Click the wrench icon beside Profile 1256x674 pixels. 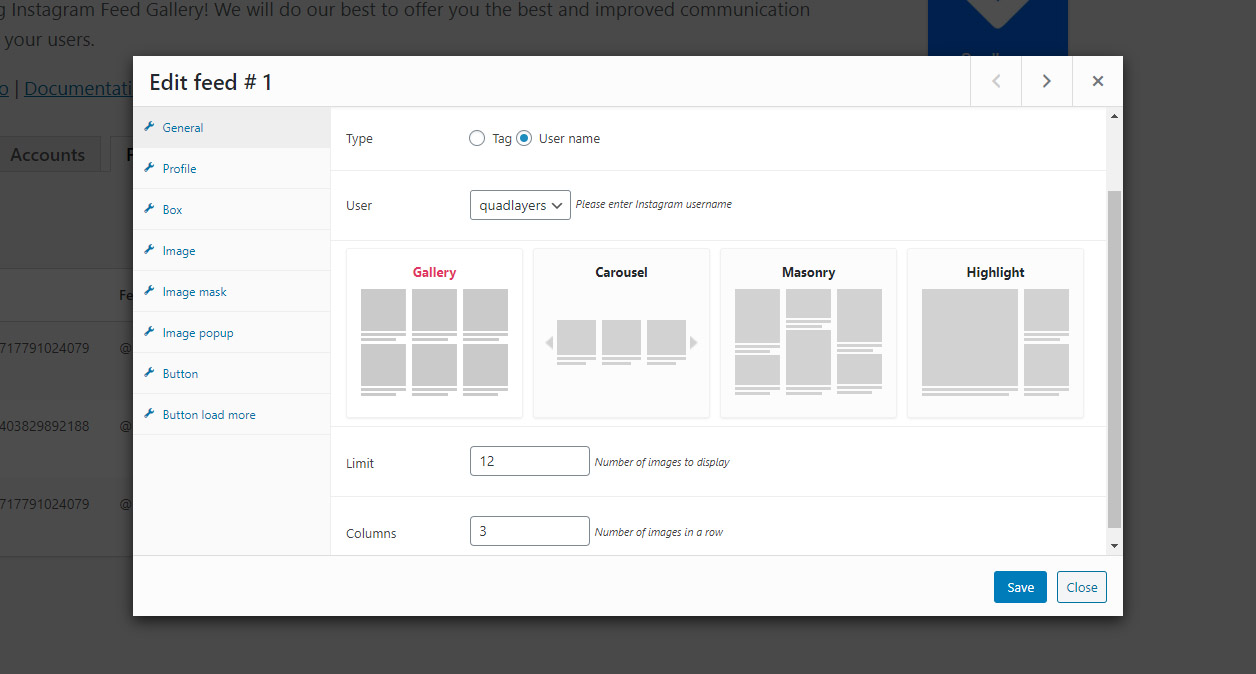(x=149, y=168)
